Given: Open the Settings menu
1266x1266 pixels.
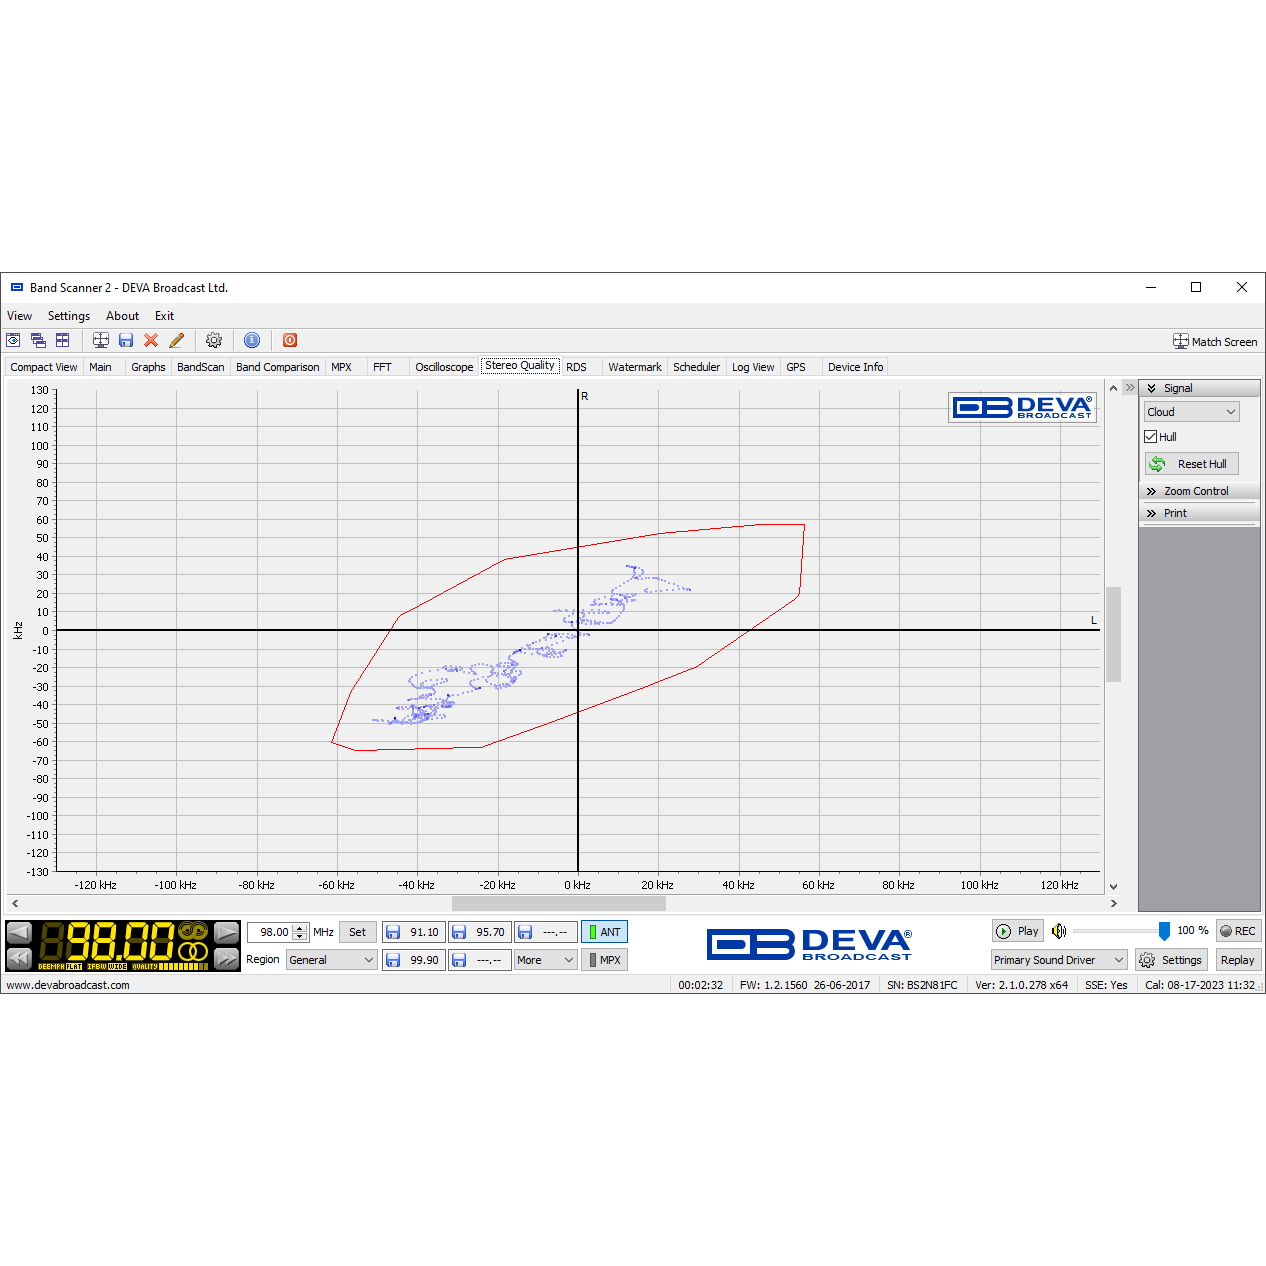Looking at the screenshot, I should (69, 316).
